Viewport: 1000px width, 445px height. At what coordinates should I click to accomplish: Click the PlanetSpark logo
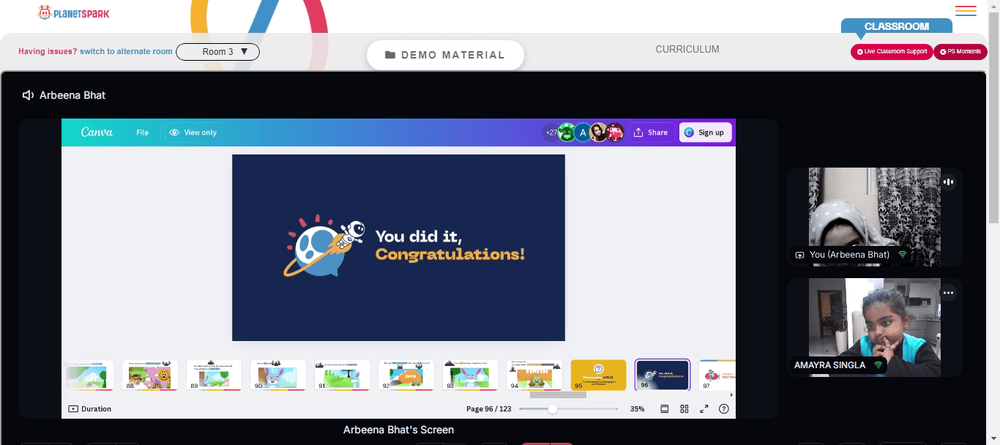(x=73, y=12)
